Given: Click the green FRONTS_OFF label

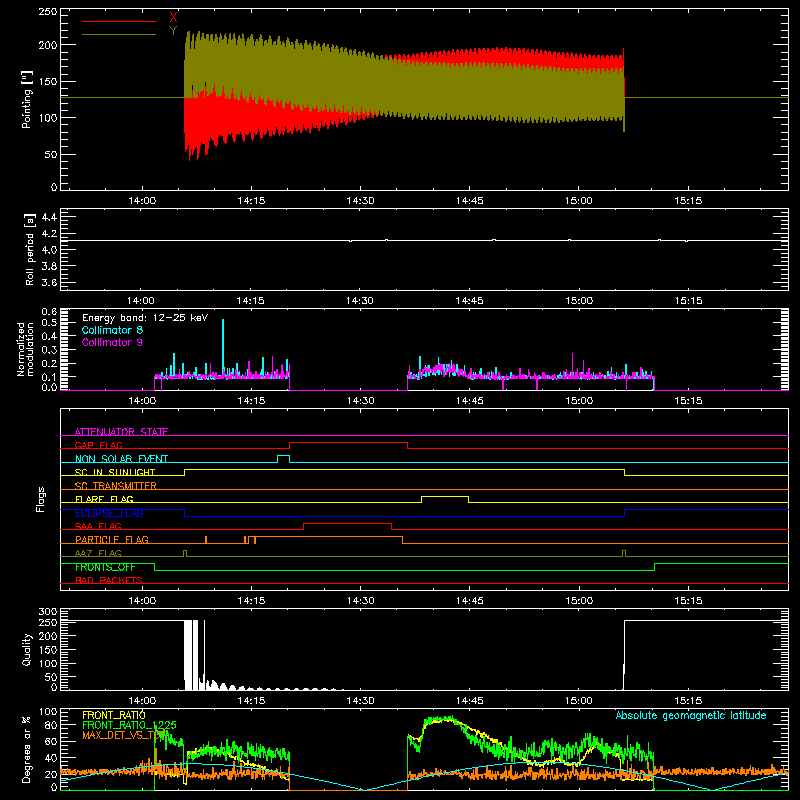Looking at the screenshot, I should [105, 567].
